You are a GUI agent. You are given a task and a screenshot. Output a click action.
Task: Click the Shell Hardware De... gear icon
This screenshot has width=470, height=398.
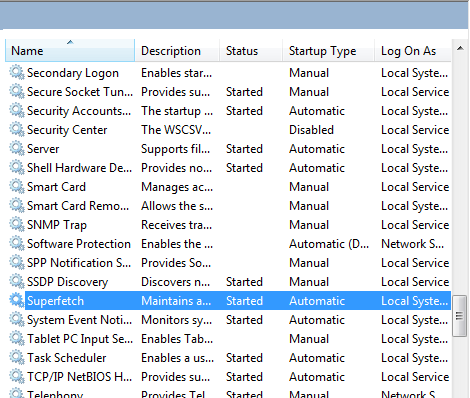[x=17, y=168]
